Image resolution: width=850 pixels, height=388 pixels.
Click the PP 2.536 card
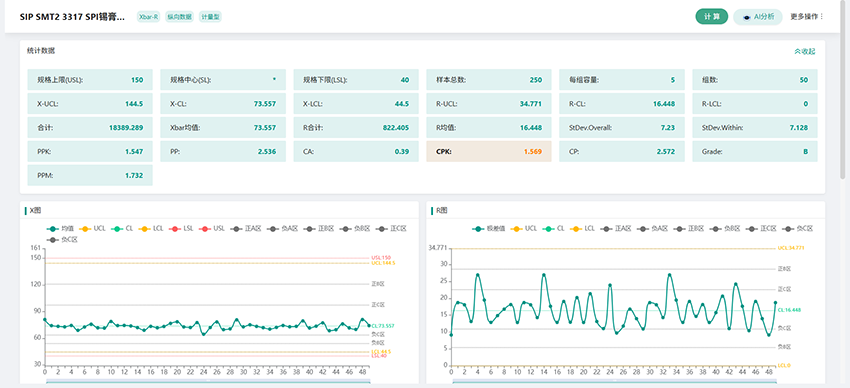[x=223, y=152]
